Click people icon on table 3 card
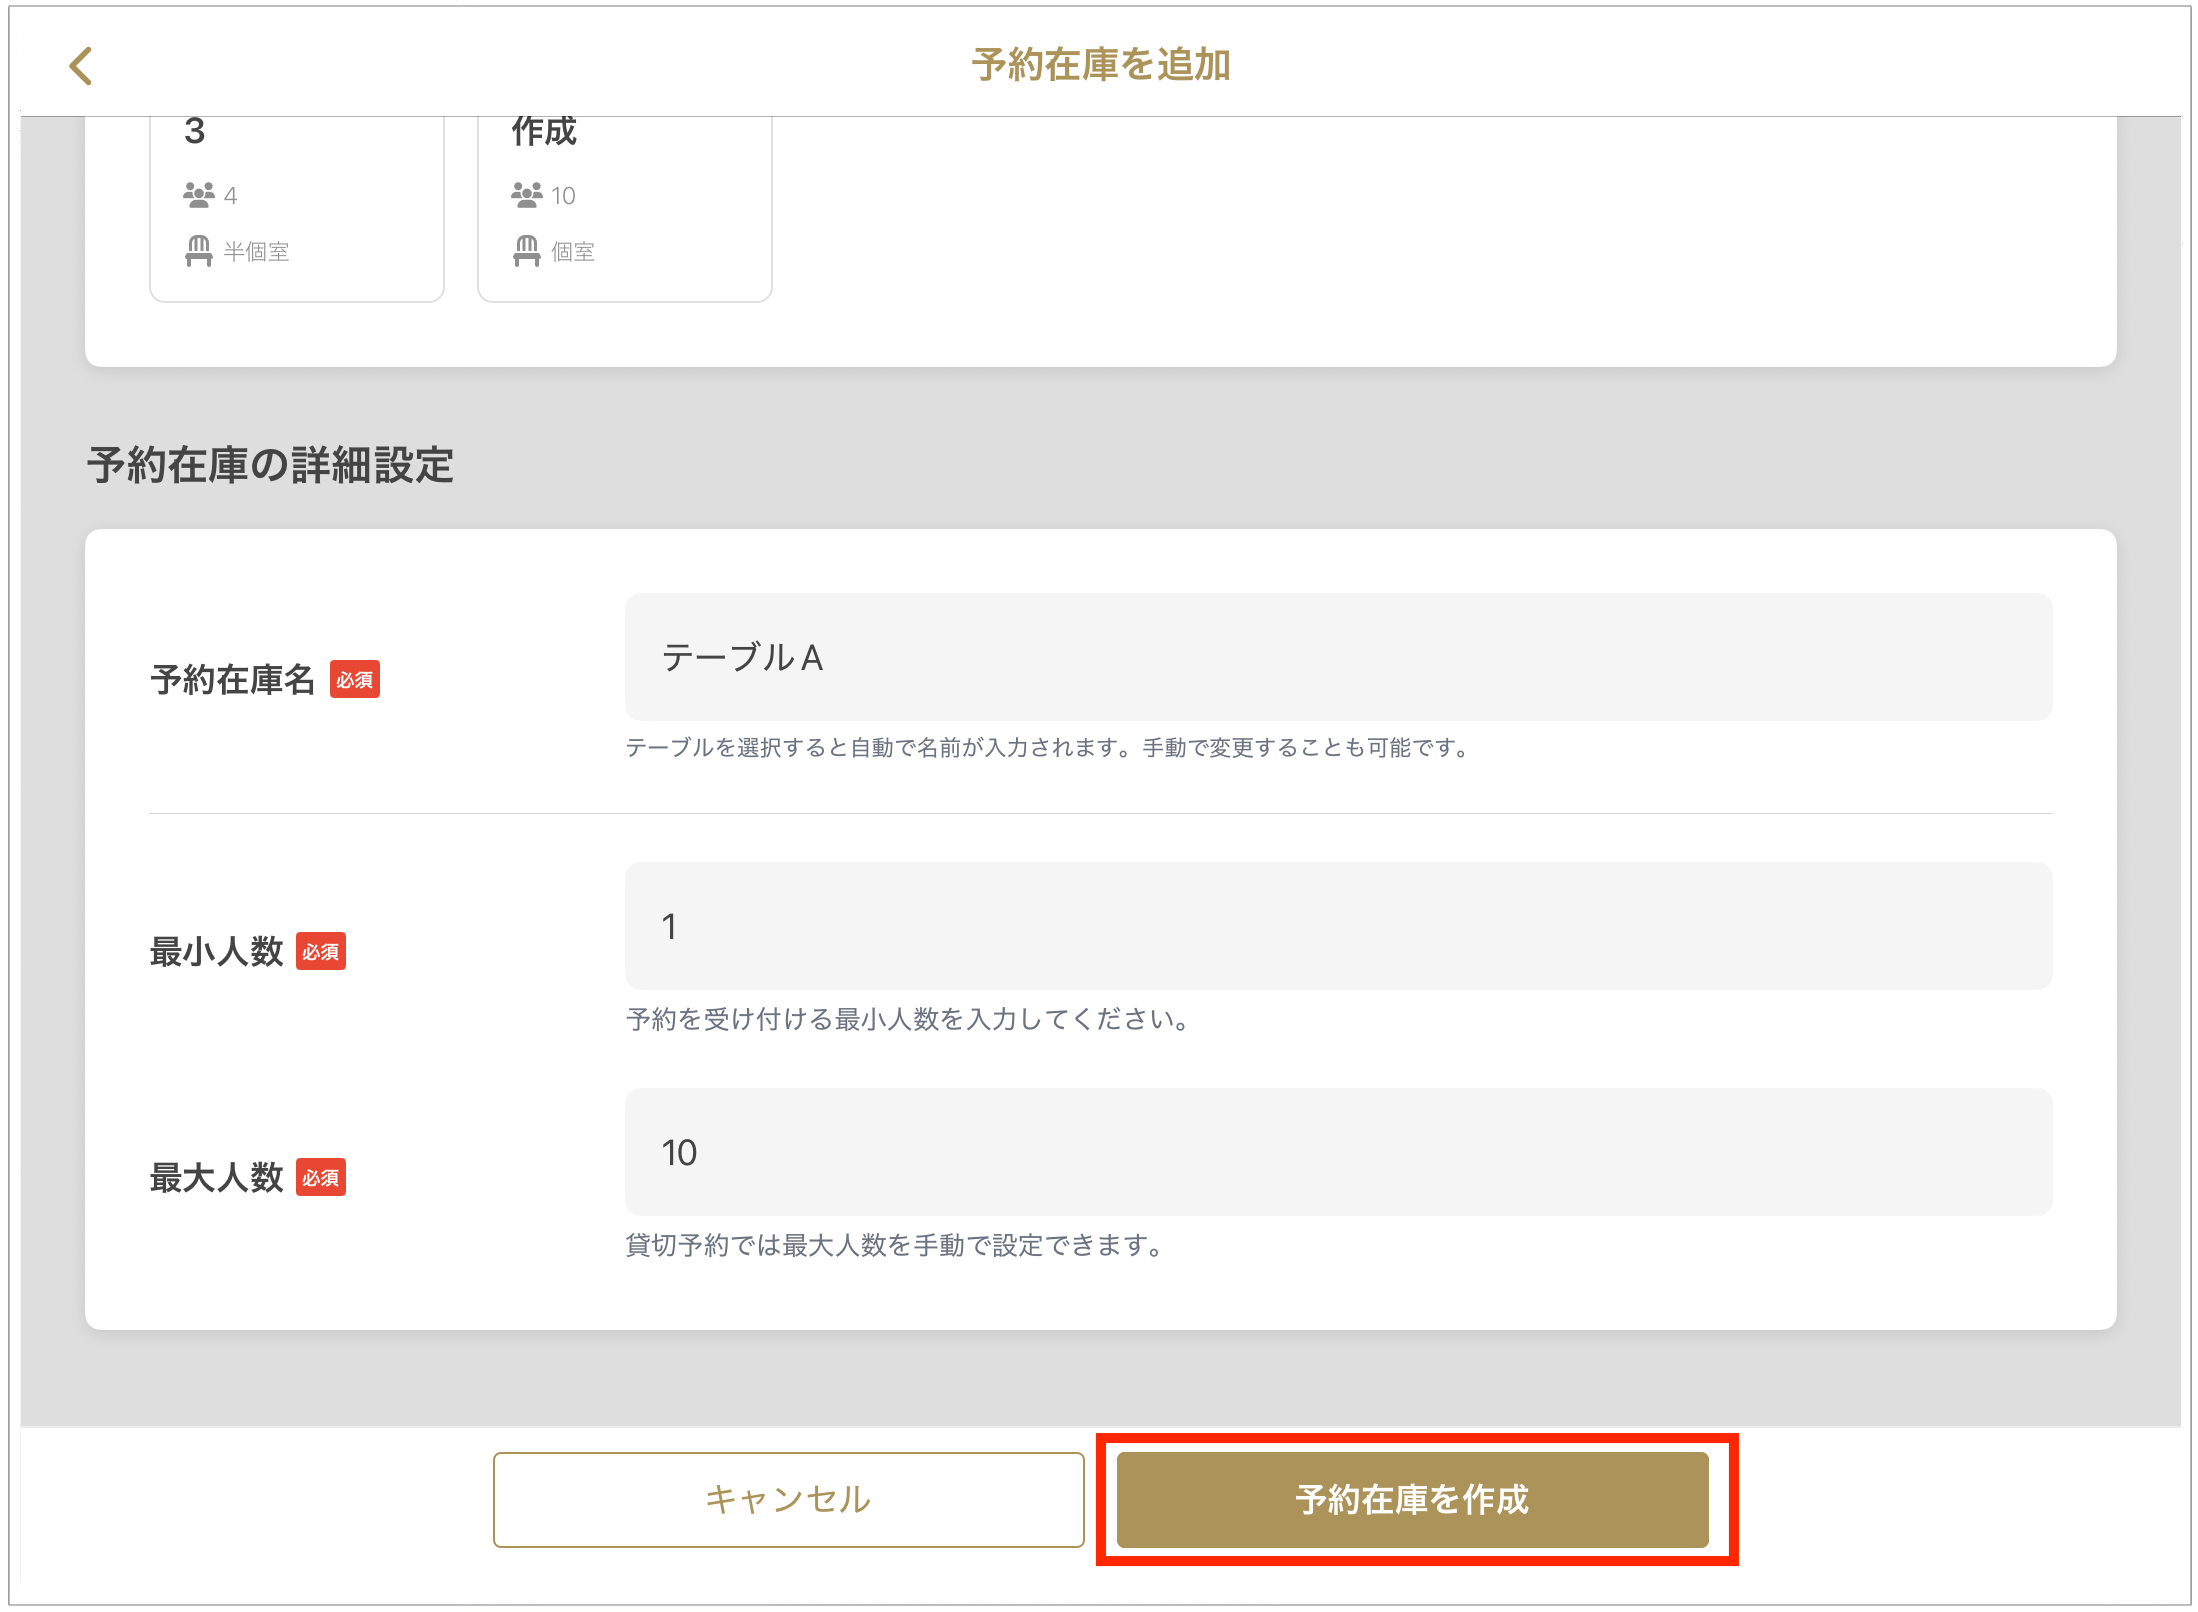 click(198, 195)
